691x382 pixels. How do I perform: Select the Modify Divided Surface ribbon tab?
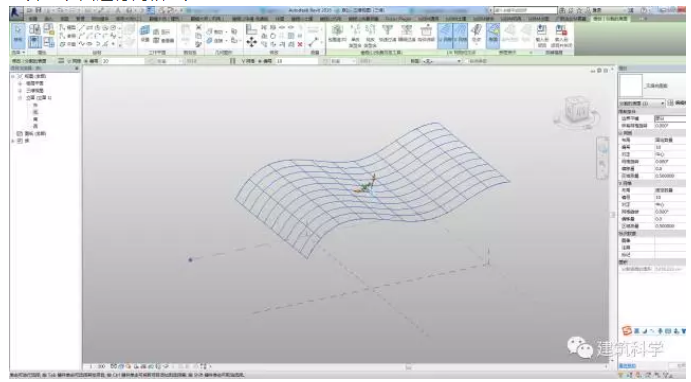(610, 19)
